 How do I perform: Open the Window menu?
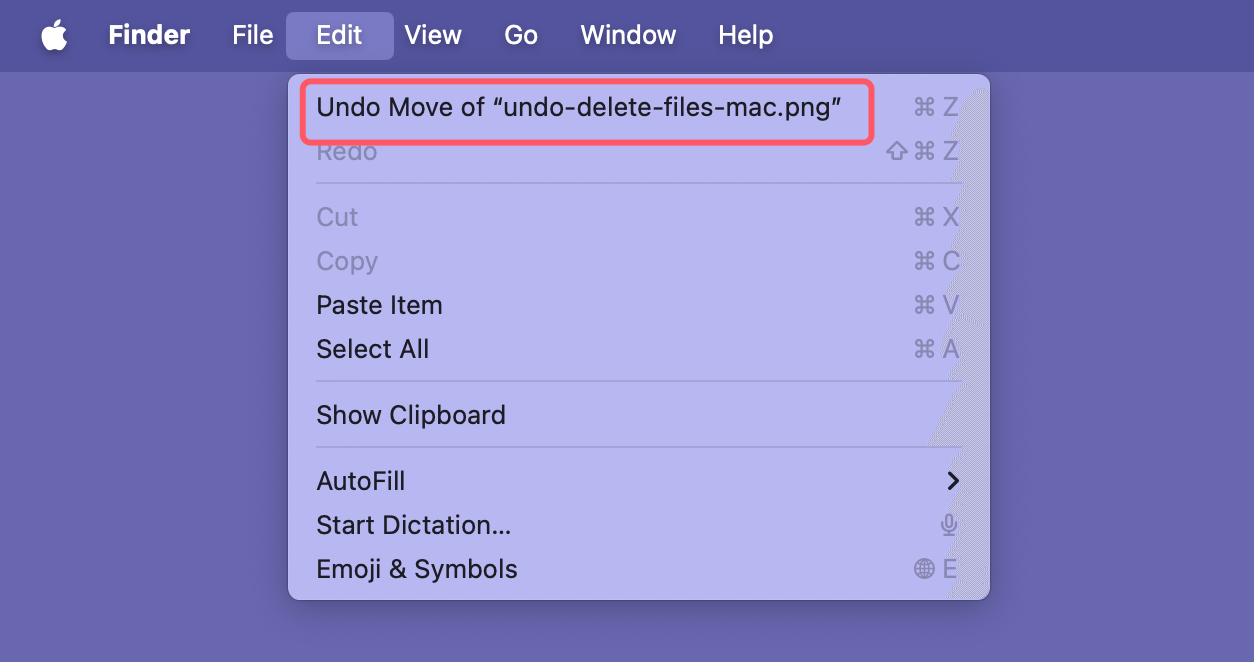627,35
